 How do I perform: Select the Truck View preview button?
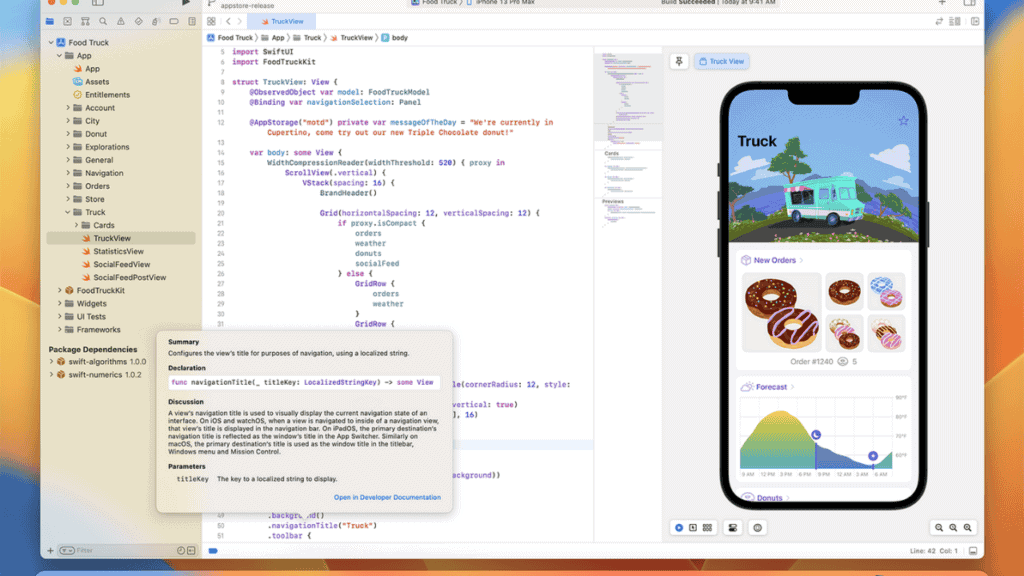[x=722, y=61]
